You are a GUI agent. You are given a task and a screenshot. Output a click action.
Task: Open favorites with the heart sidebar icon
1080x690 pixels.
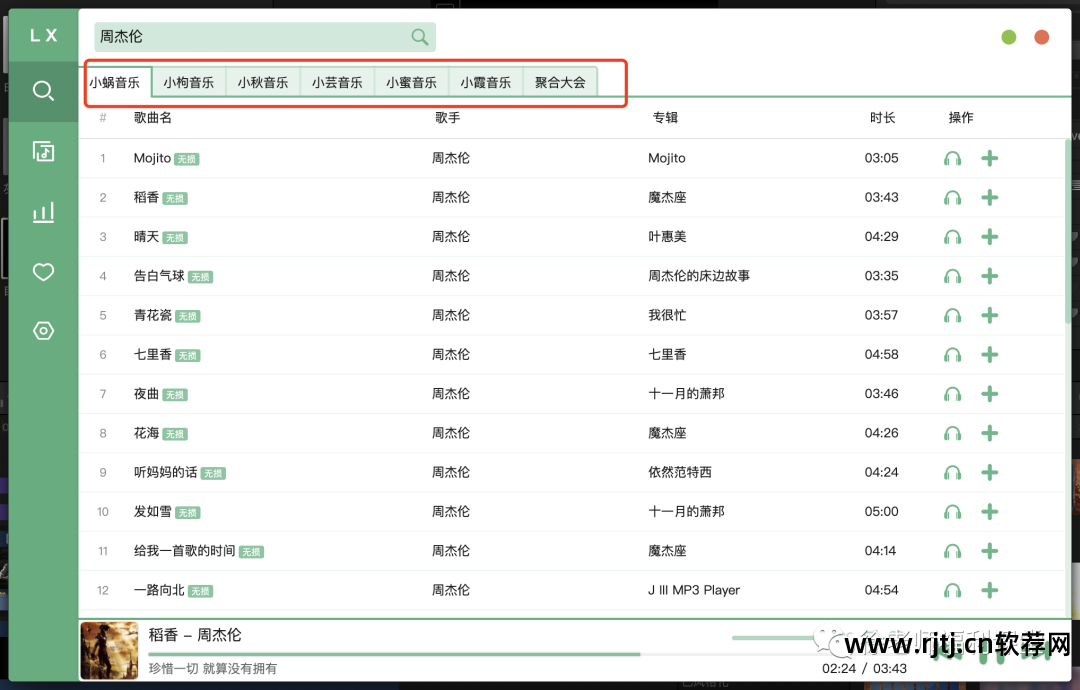[x=43, y=271]
